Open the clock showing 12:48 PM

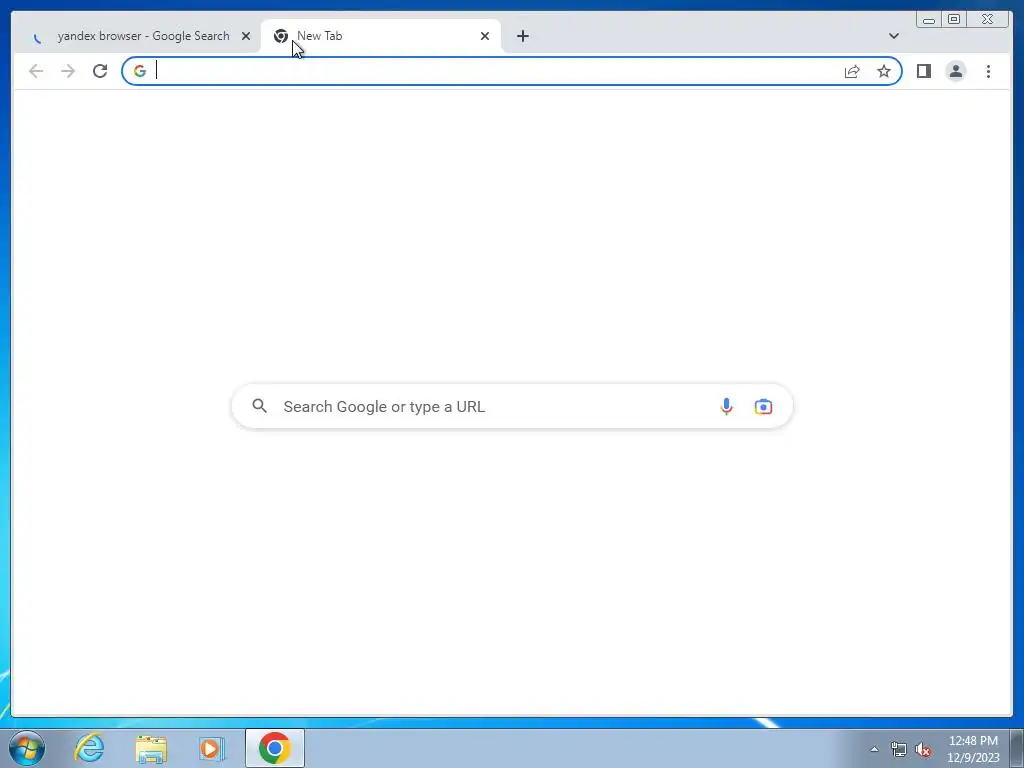(973, 748)
